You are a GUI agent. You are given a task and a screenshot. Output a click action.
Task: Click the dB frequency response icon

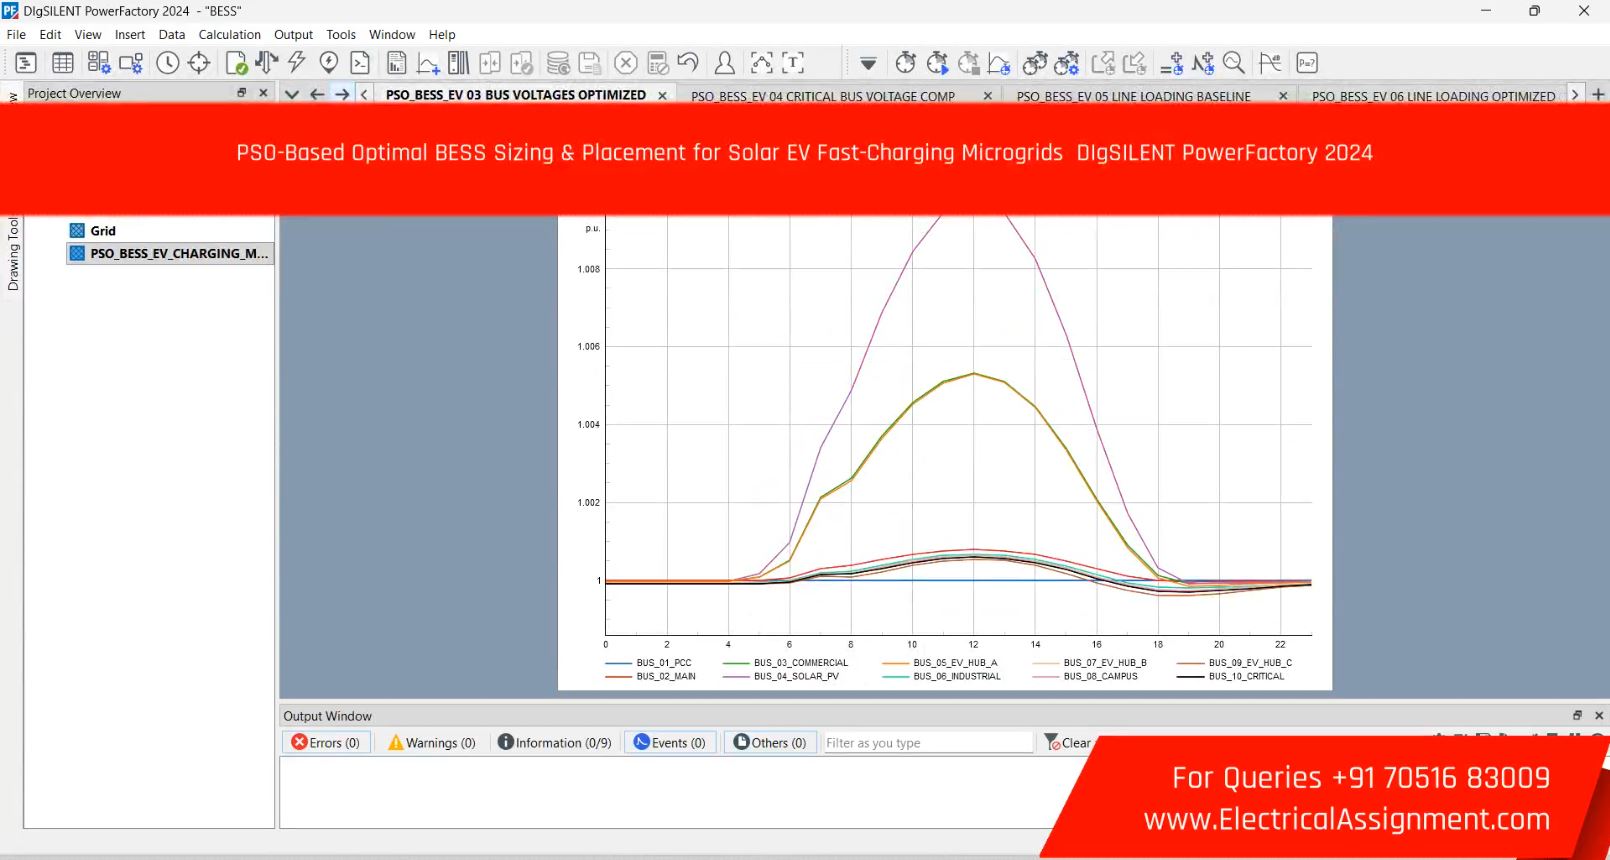[x=1270, y=63]
